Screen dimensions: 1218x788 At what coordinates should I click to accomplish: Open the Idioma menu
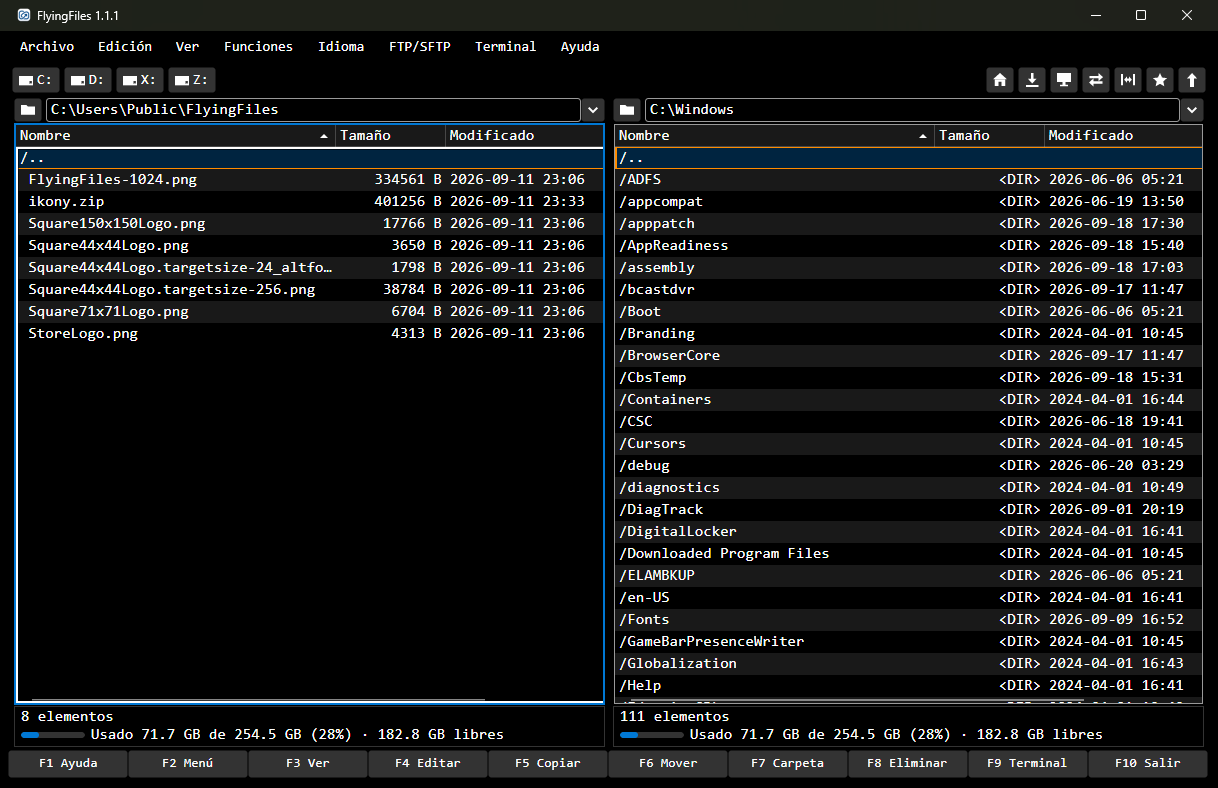pyautogui.click(x=341, y=46)
